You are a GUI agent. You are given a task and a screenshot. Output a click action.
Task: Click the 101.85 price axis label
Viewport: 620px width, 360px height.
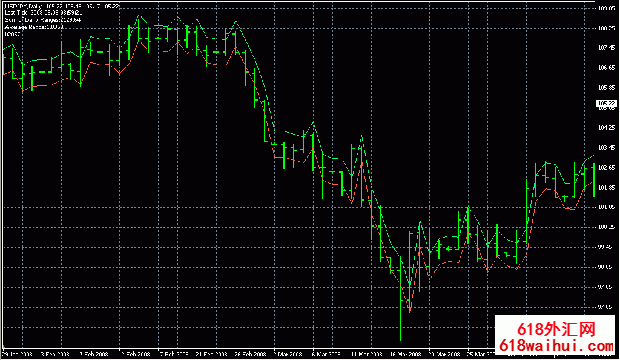[x=607, y=188]
